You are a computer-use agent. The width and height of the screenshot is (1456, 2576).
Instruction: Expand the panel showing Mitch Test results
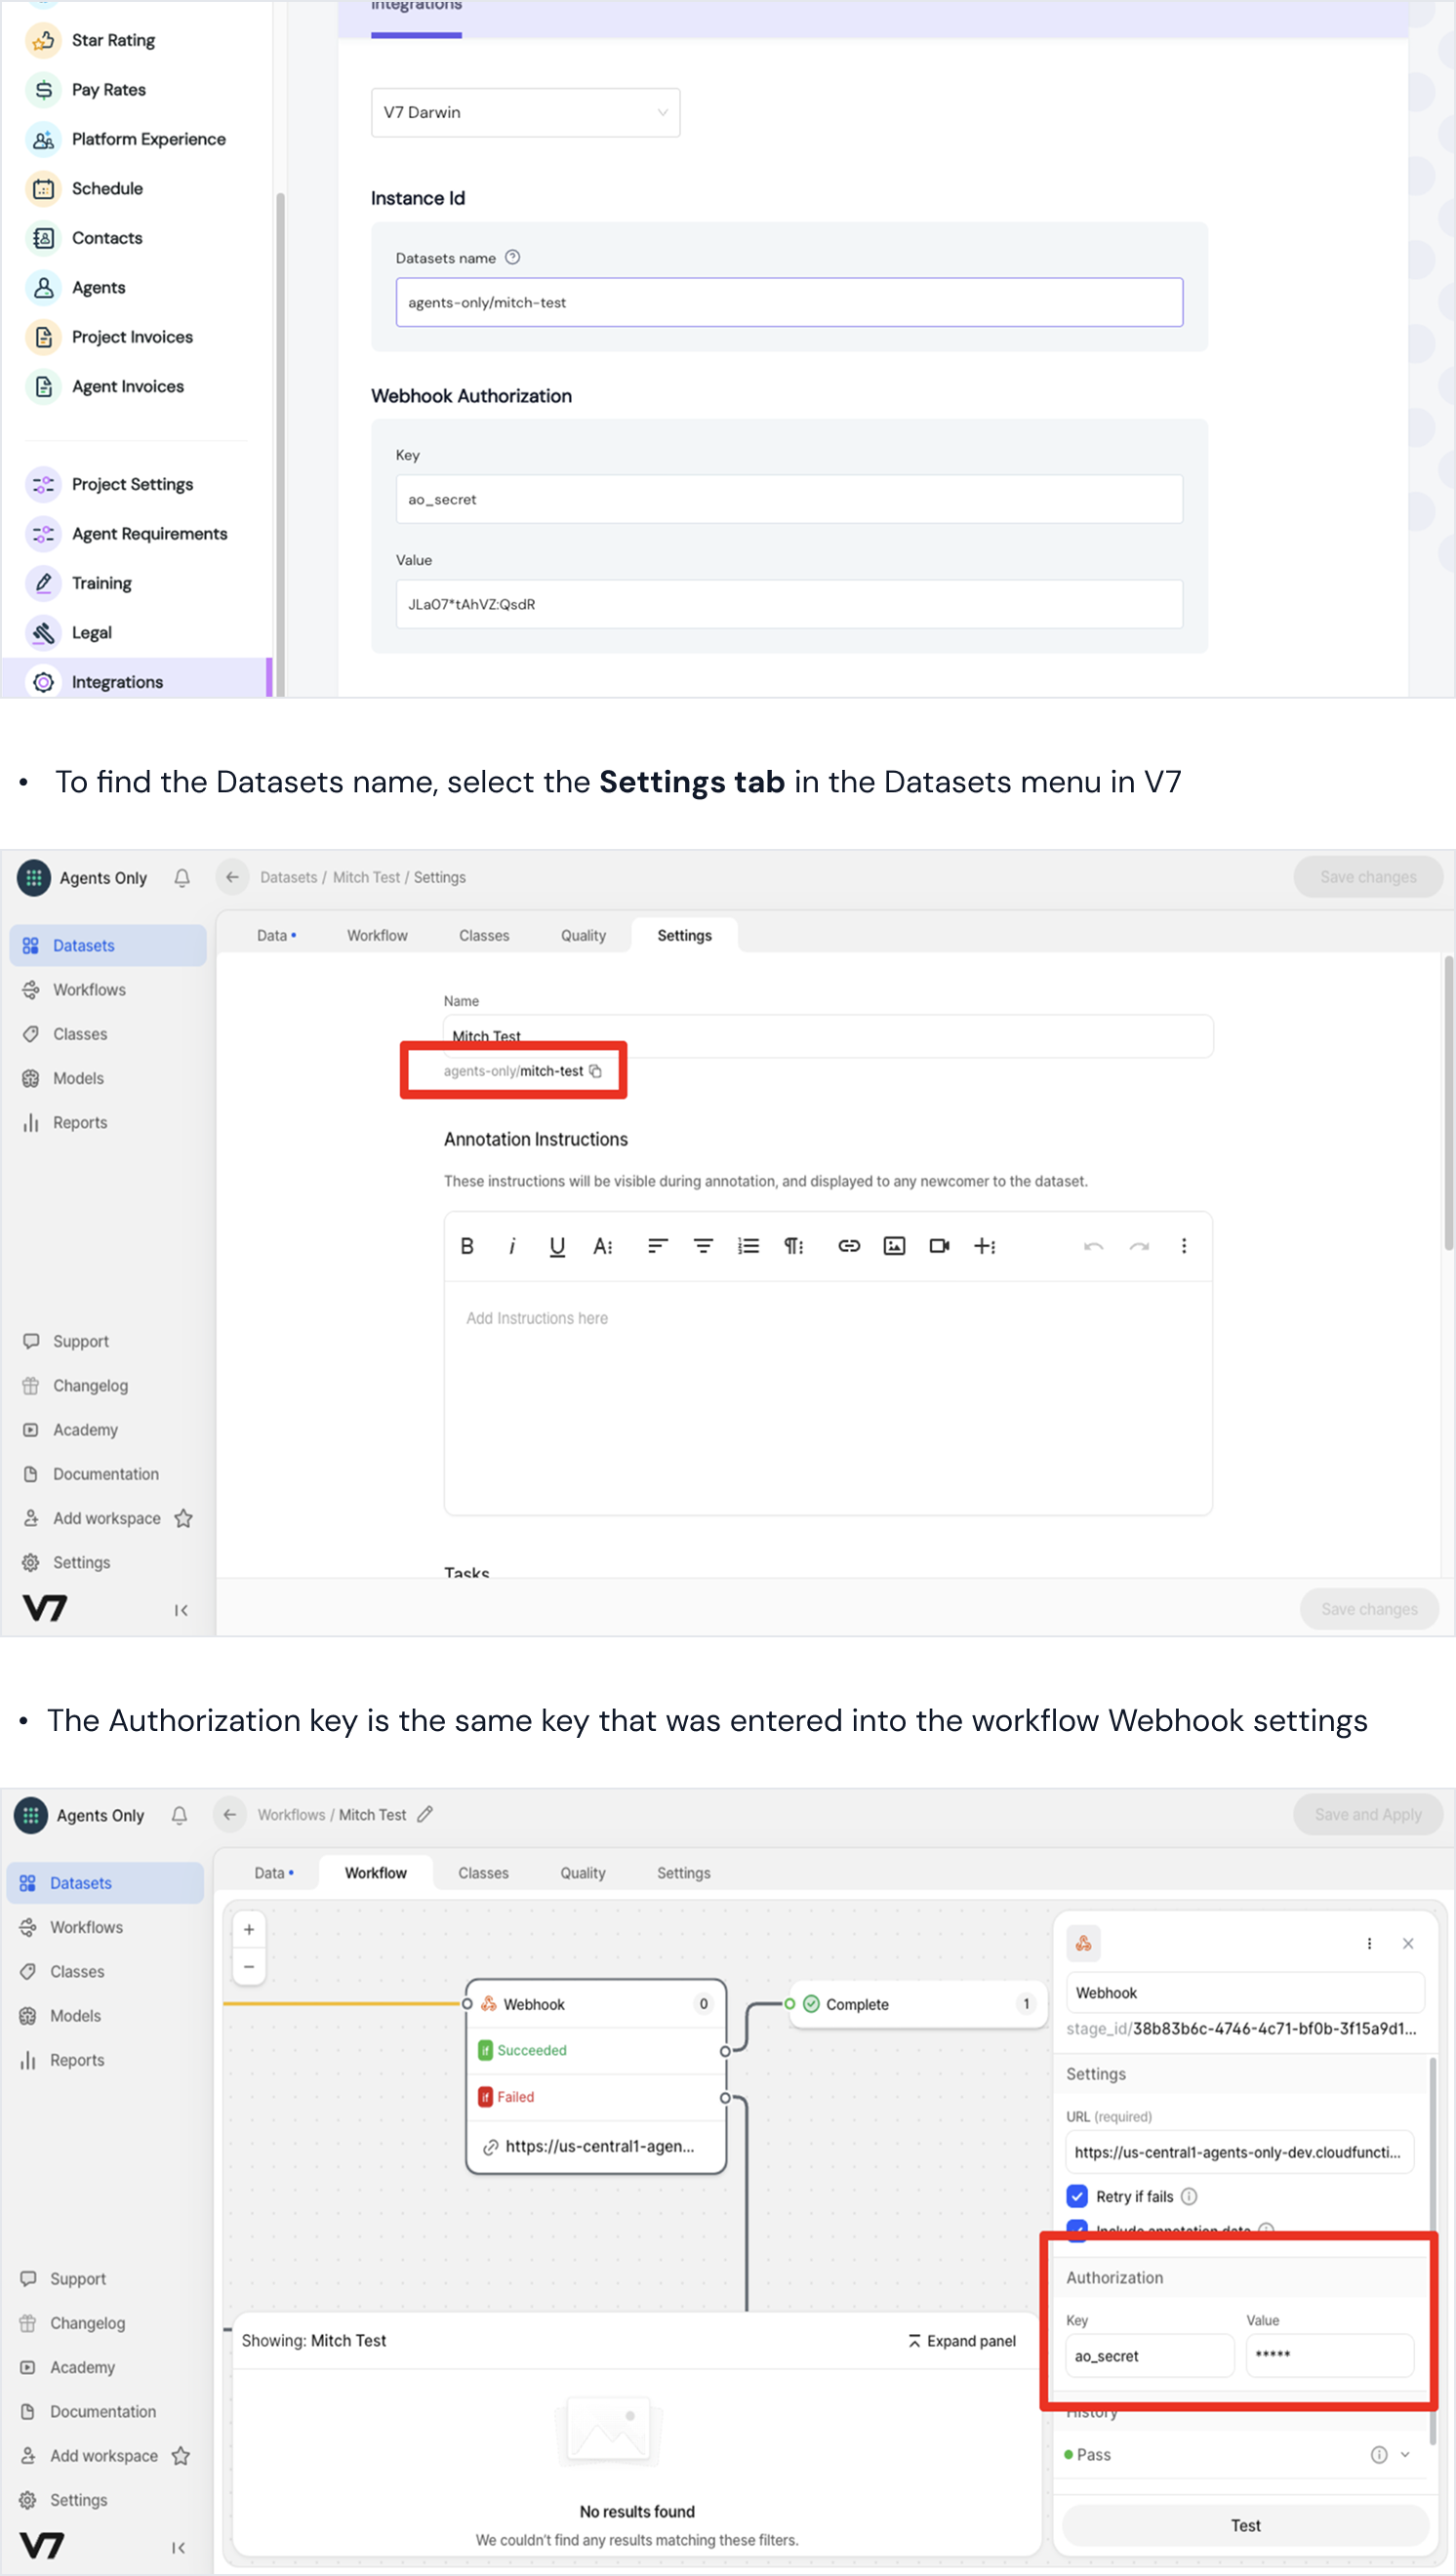pyautogui.click(x=962, y=2341)
